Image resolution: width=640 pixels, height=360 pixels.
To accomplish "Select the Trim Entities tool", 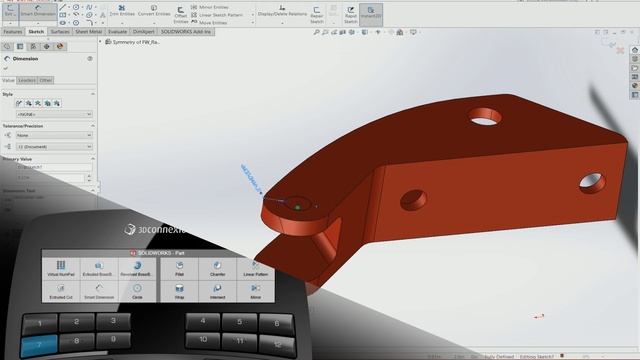I will pos(122,11).
